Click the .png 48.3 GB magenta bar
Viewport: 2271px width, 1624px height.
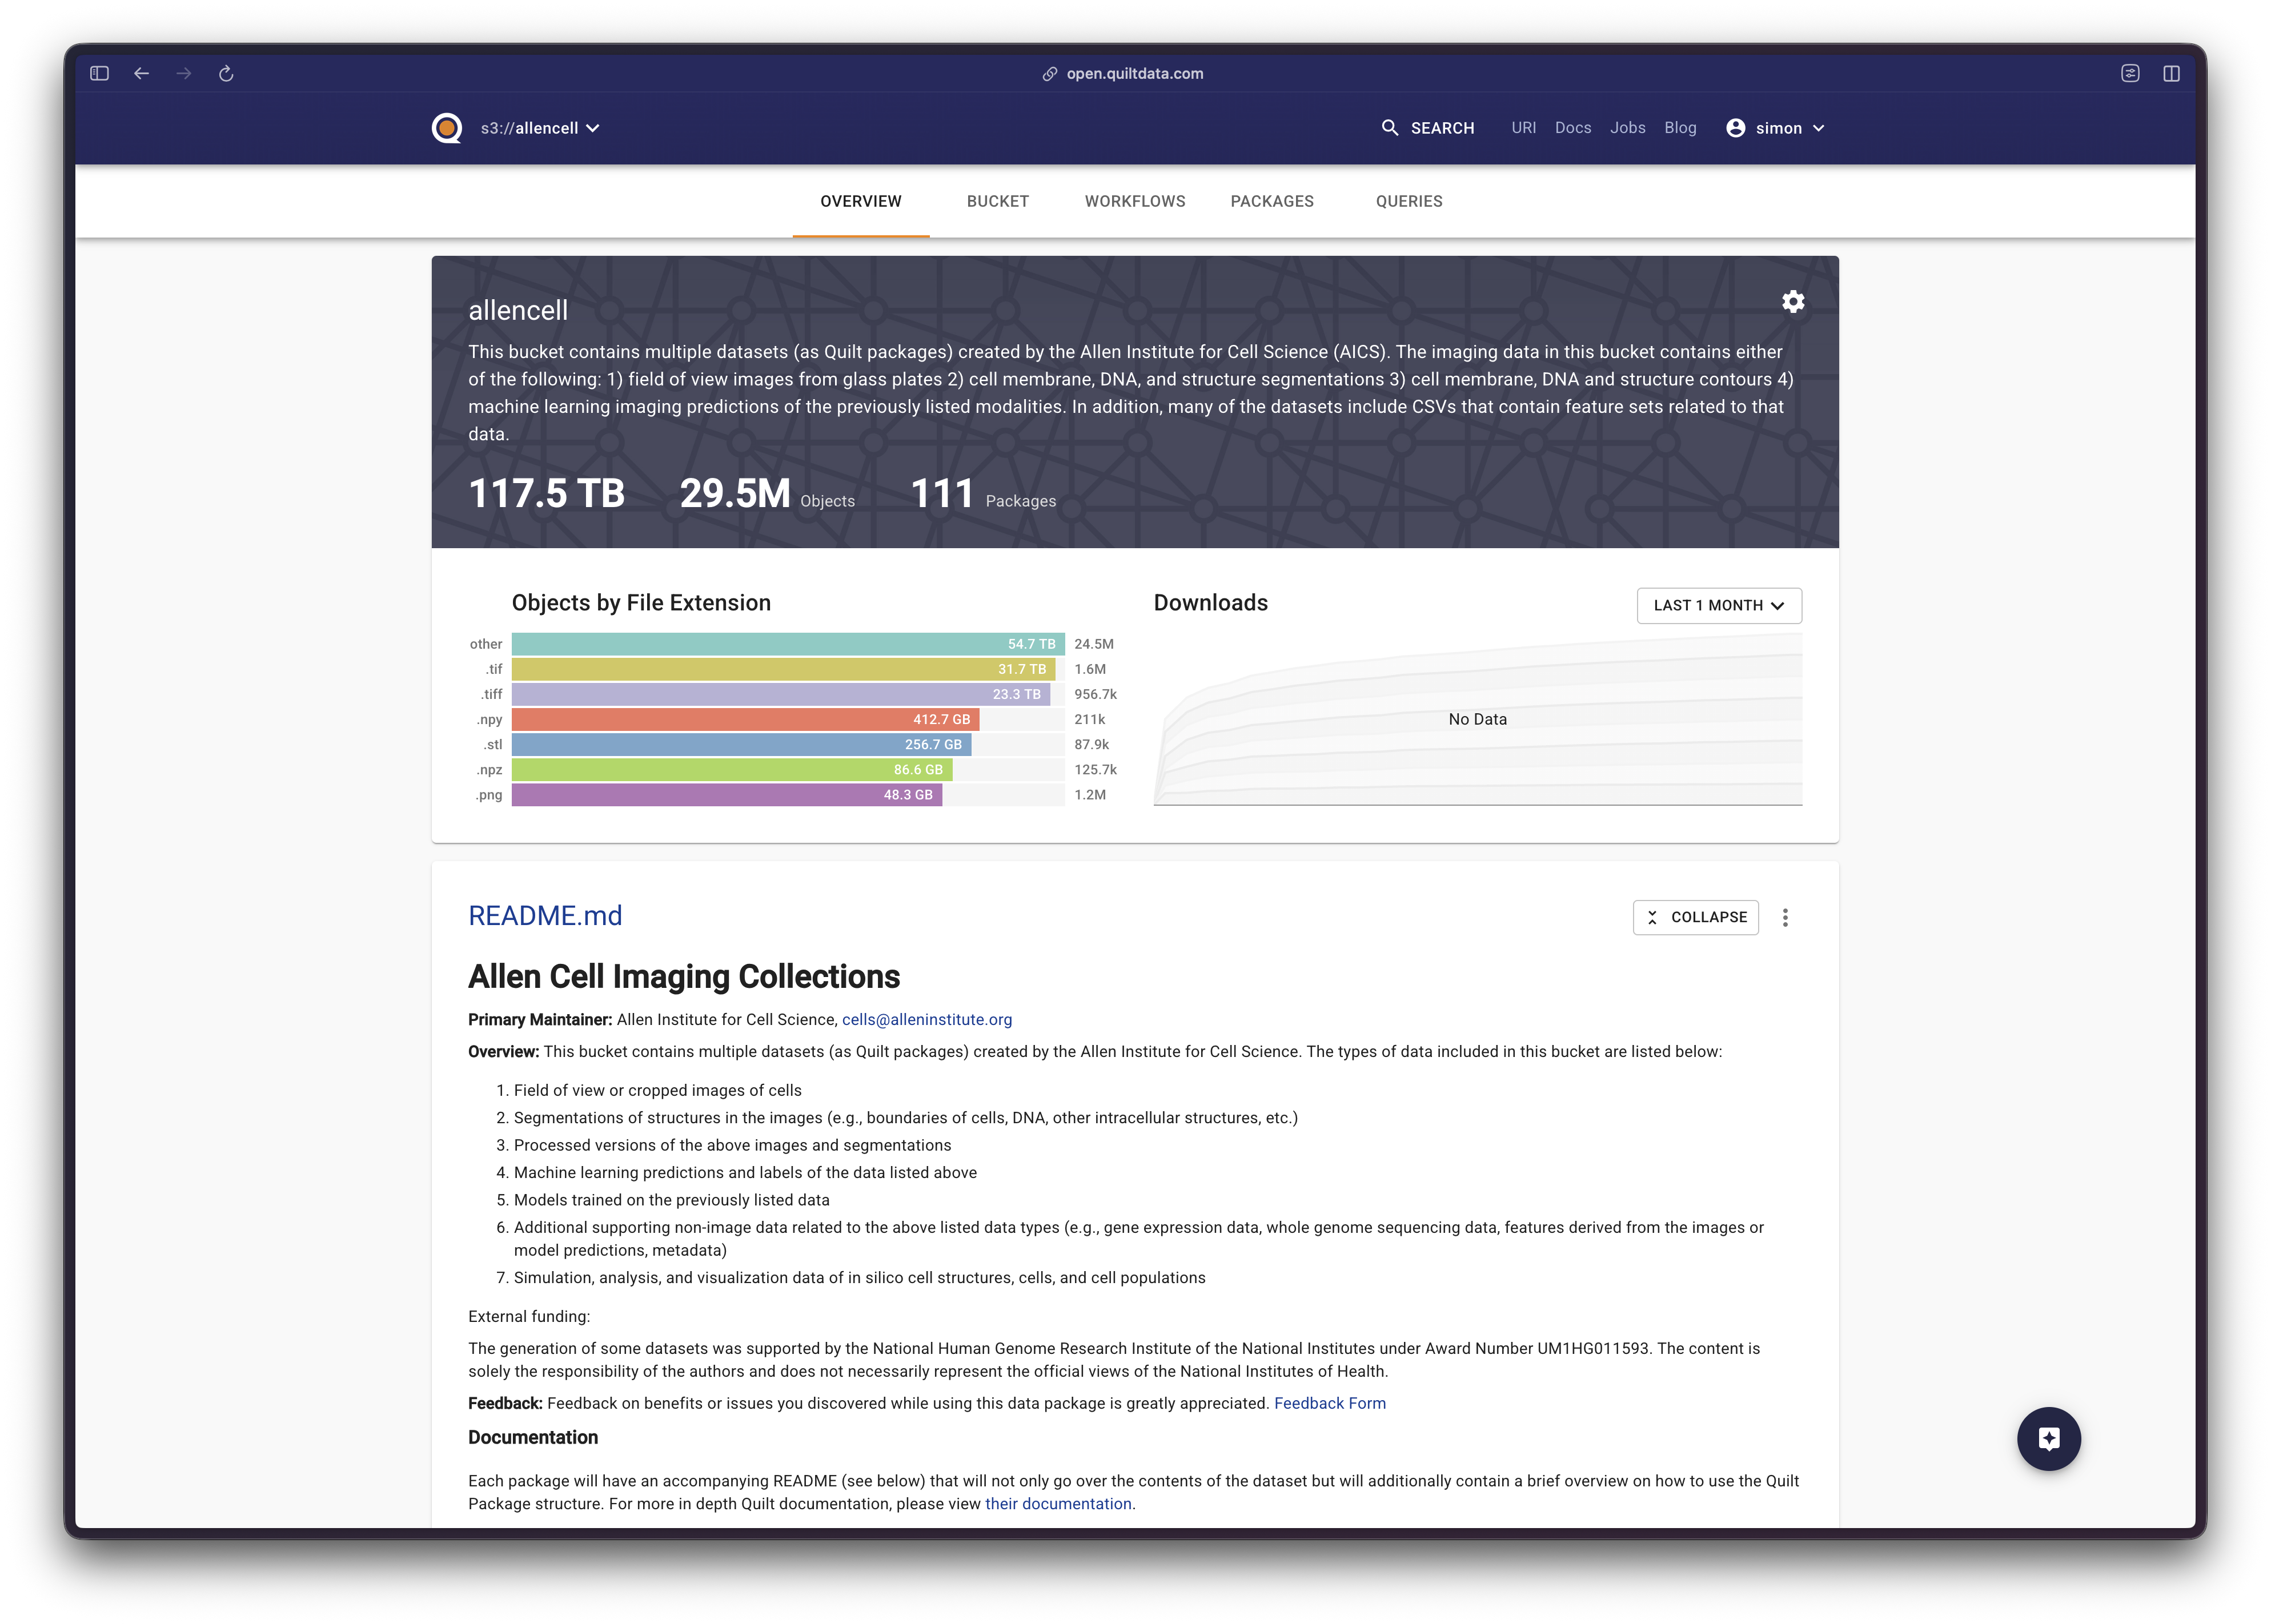coord(727,795)
